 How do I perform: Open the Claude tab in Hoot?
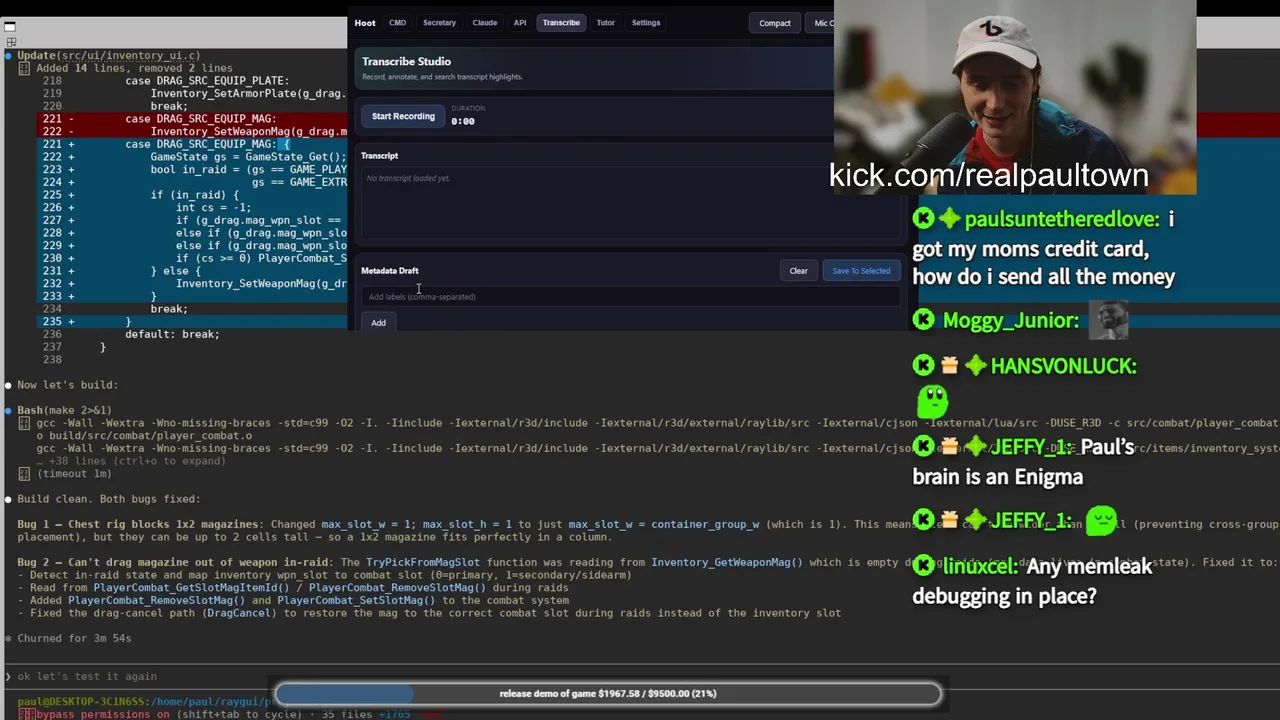pyautogui.click(x=484, y=22)
